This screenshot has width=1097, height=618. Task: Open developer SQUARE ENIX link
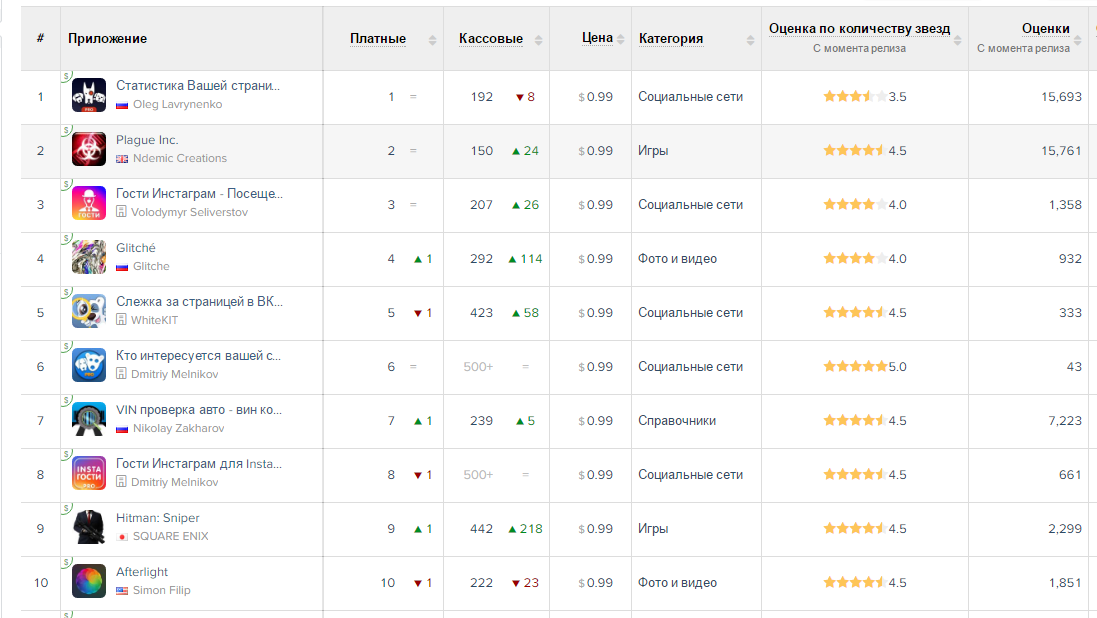click(171, 536)
